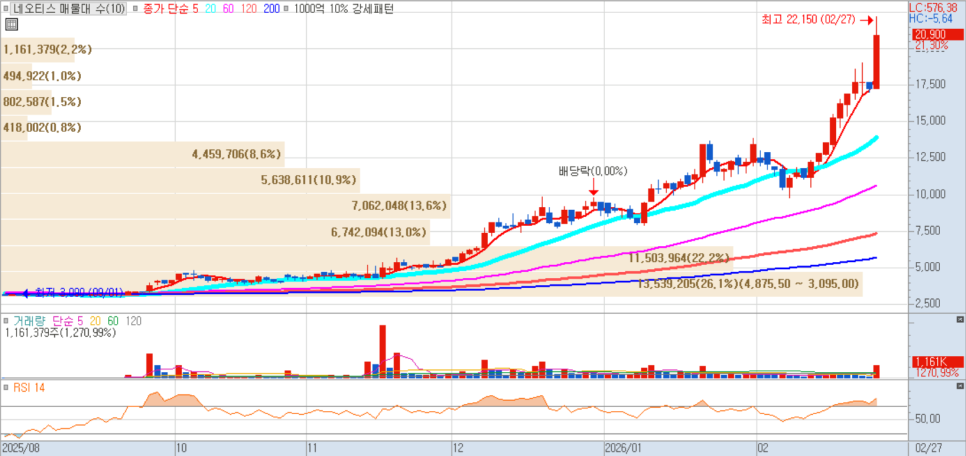This screenshot has width=966, height=456.
Task: Click the 21,30% change rate label
Action: tap(930, 46)
